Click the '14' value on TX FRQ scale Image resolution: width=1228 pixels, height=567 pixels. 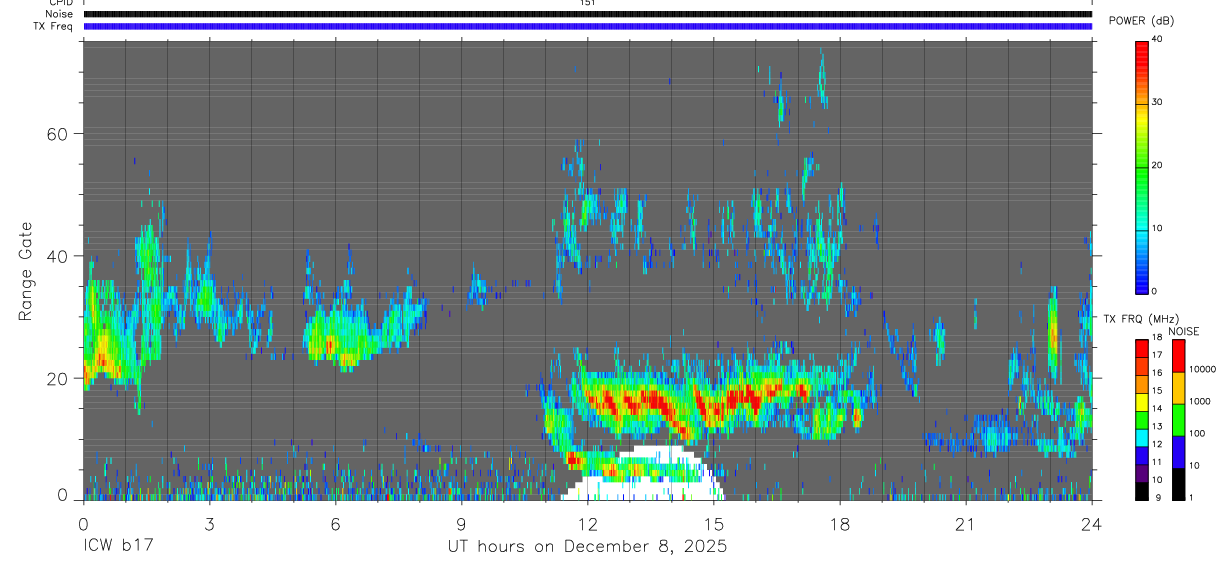coord(1159,408)
